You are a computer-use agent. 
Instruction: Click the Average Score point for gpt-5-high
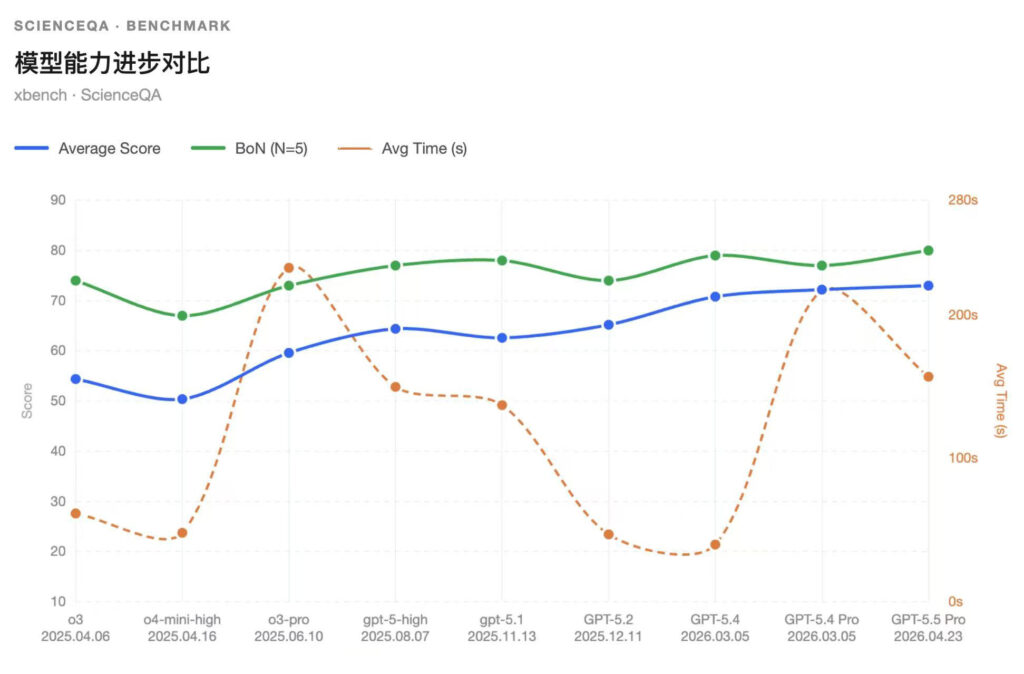(x=395, y=328)
